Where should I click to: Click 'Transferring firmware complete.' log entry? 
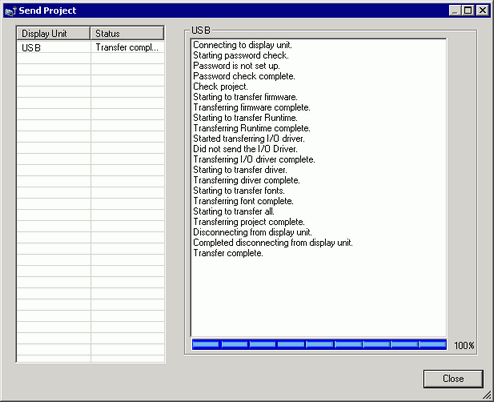(x=252, y=107)
